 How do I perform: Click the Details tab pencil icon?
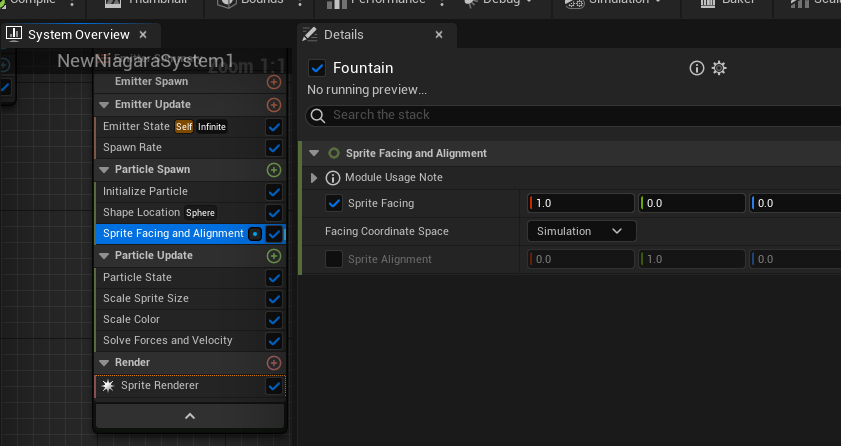pos(309,34)
